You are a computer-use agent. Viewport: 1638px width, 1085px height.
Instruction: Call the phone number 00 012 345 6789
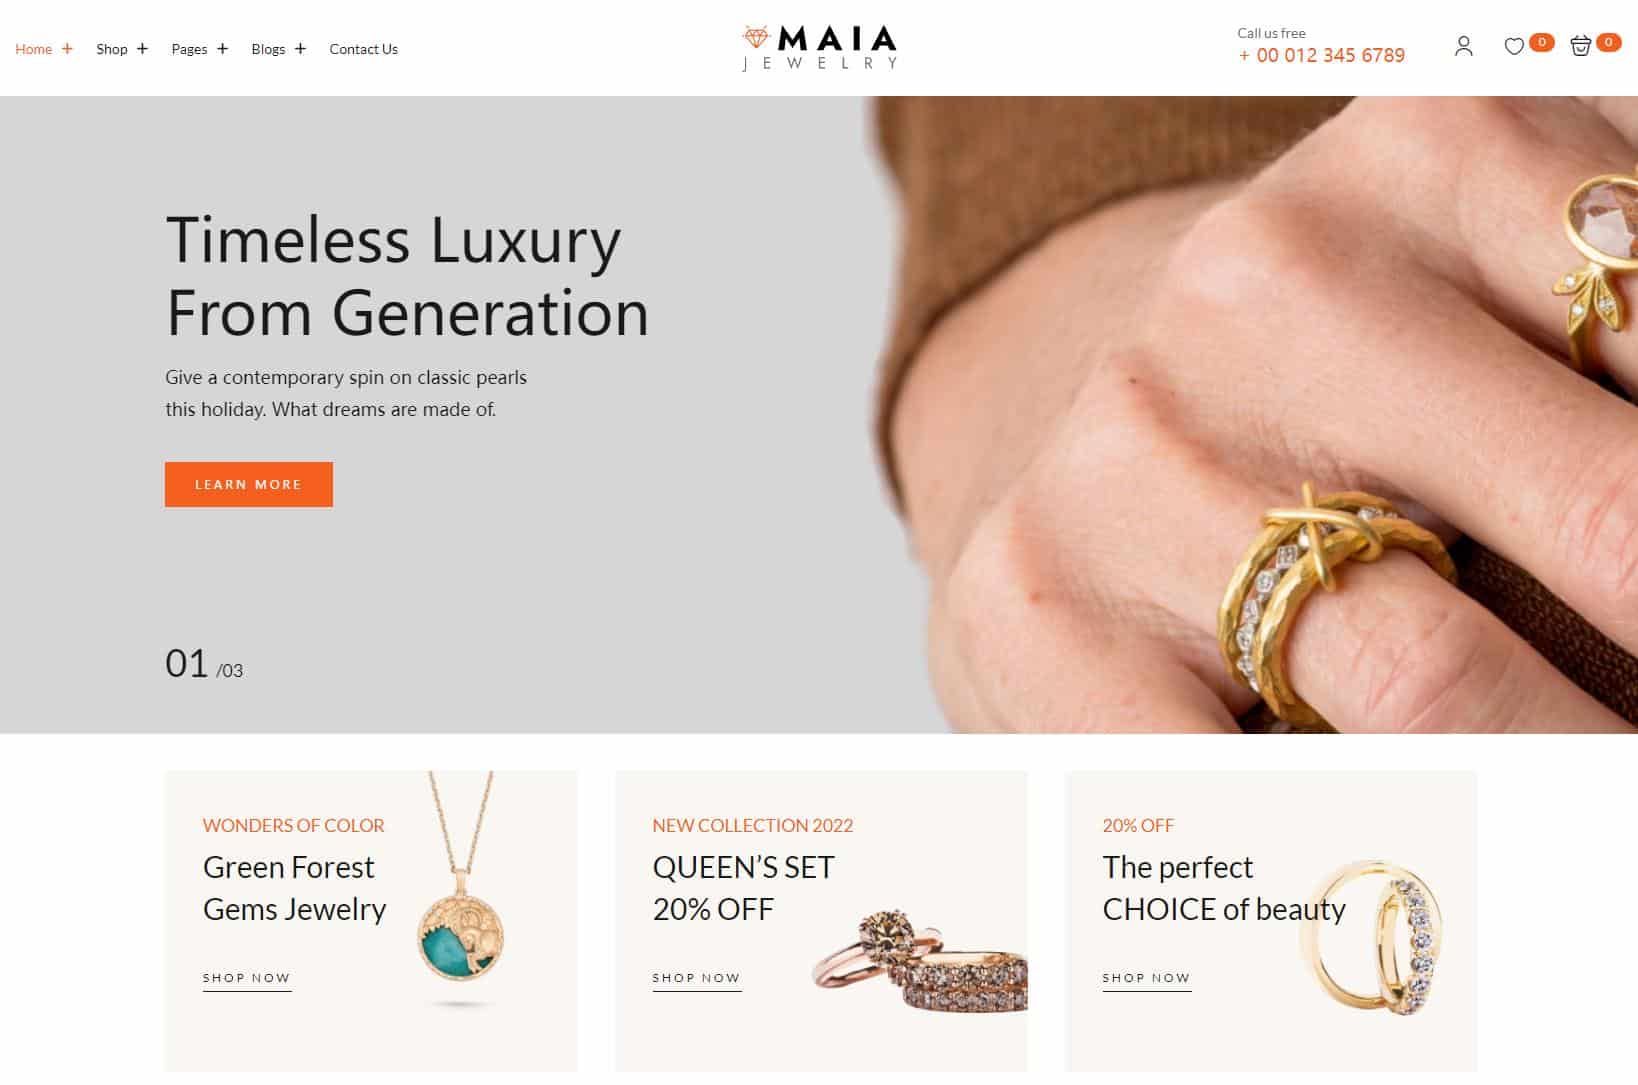pyautogui.click(x=1321, y=55)
